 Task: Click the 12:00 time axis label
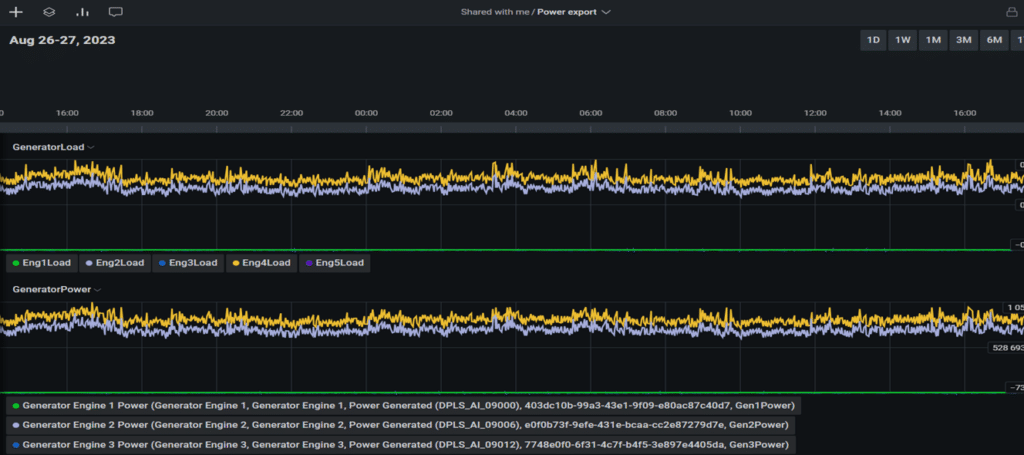[x=815, y=113]
